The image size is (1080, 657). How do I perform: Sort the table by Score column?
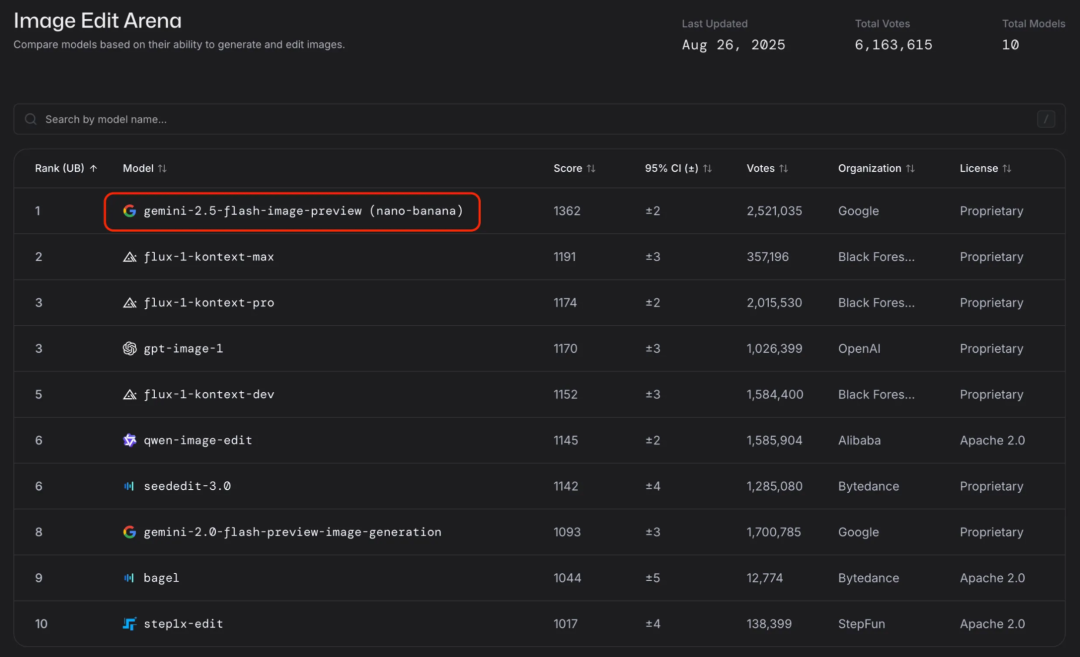574,169
